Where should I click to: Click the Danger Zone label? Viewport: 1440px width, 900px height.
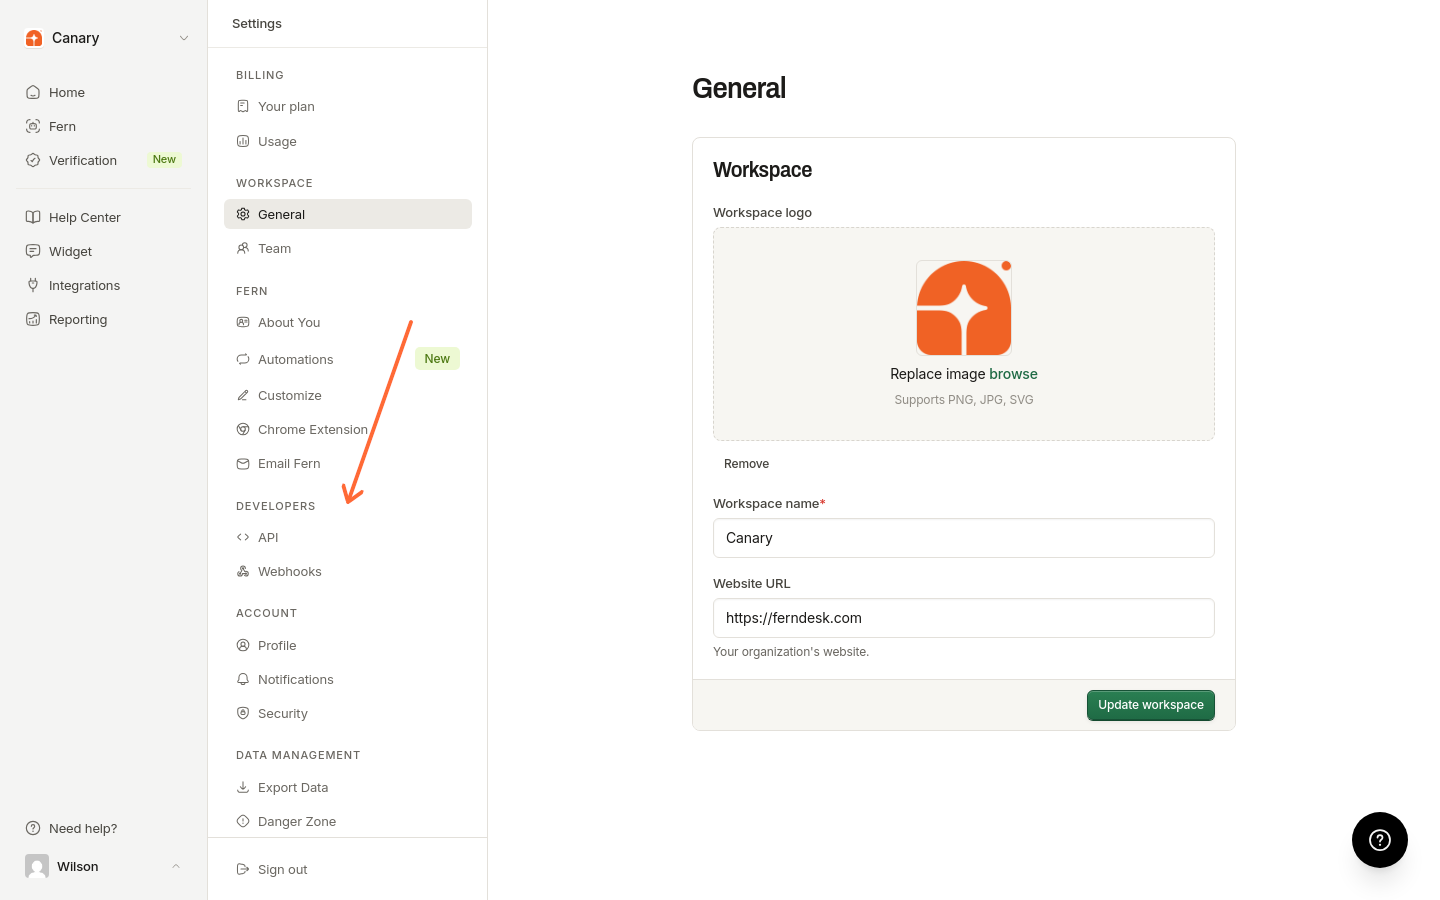click(297, 821)
